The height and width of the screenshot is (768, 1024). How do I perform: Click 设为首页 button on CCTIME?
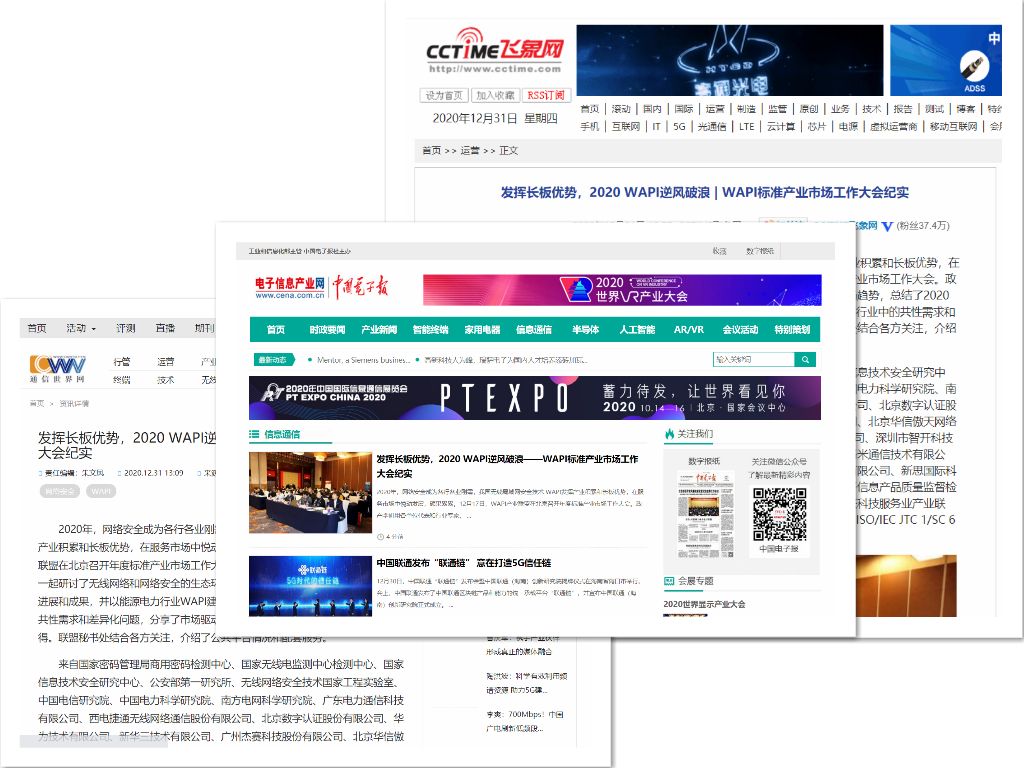pyautogui.click(x=444, y=95)
